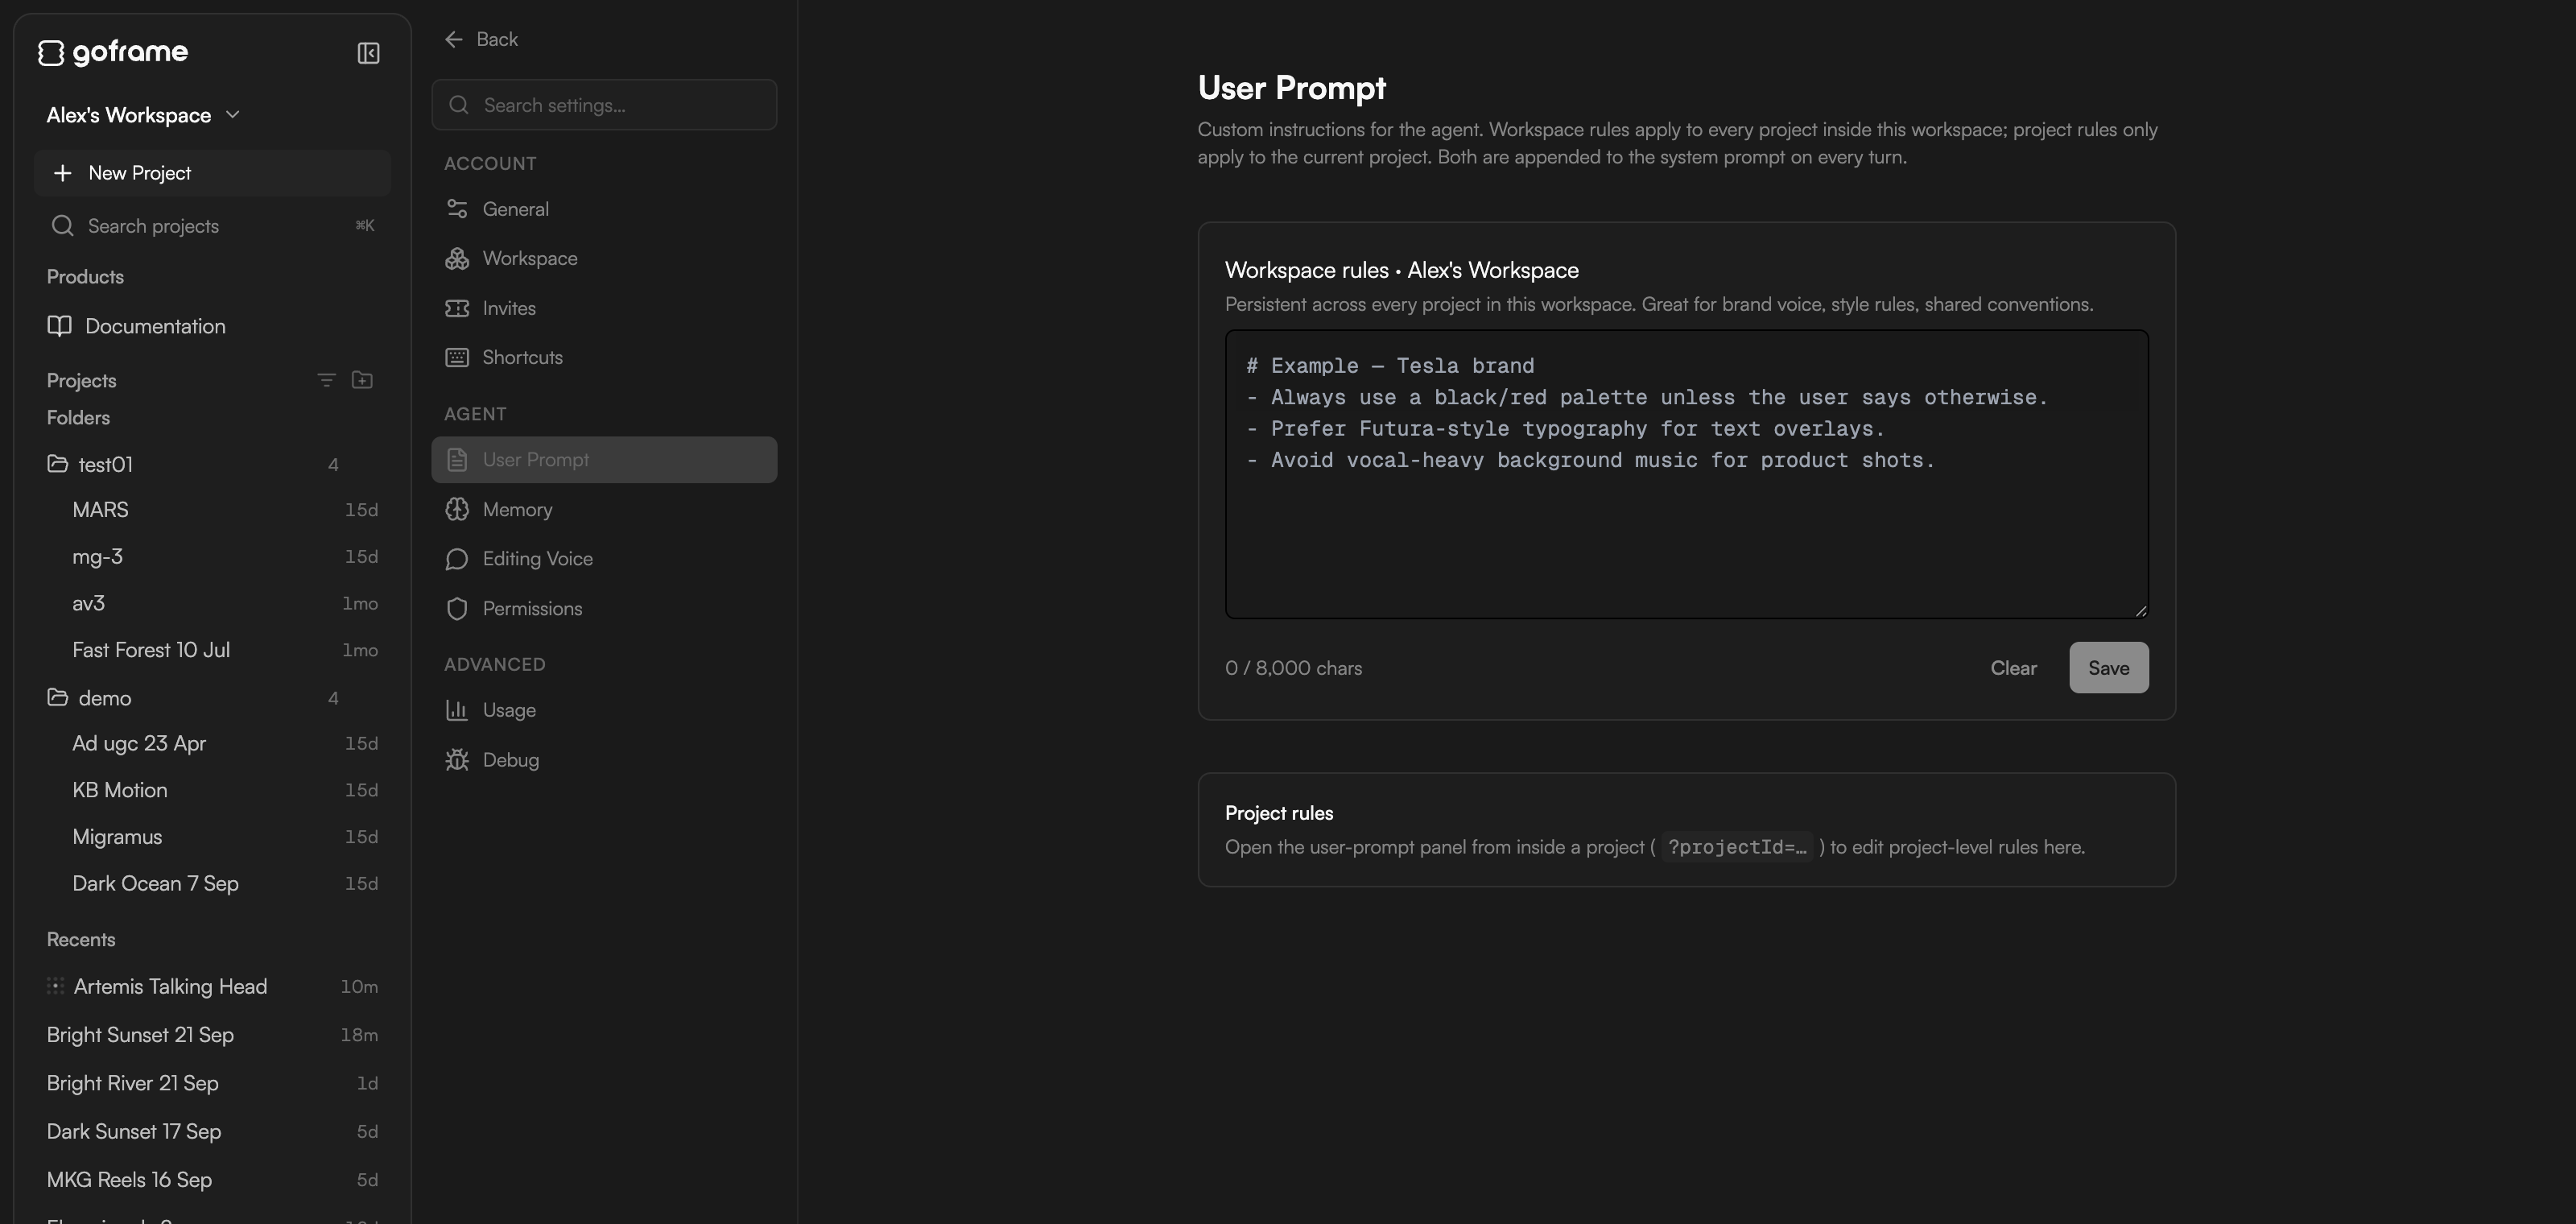Open the project filter icon

326,380
